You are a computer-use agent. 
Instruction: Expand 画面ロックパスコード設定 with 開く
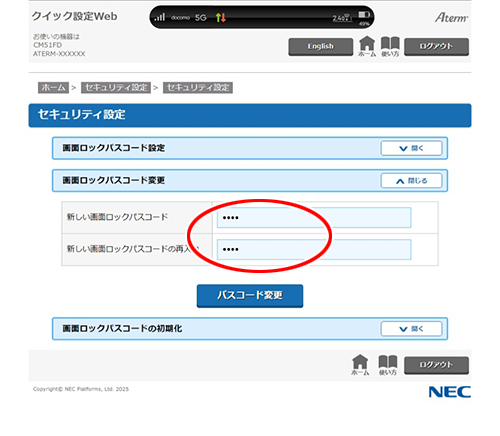coord(411,148)
